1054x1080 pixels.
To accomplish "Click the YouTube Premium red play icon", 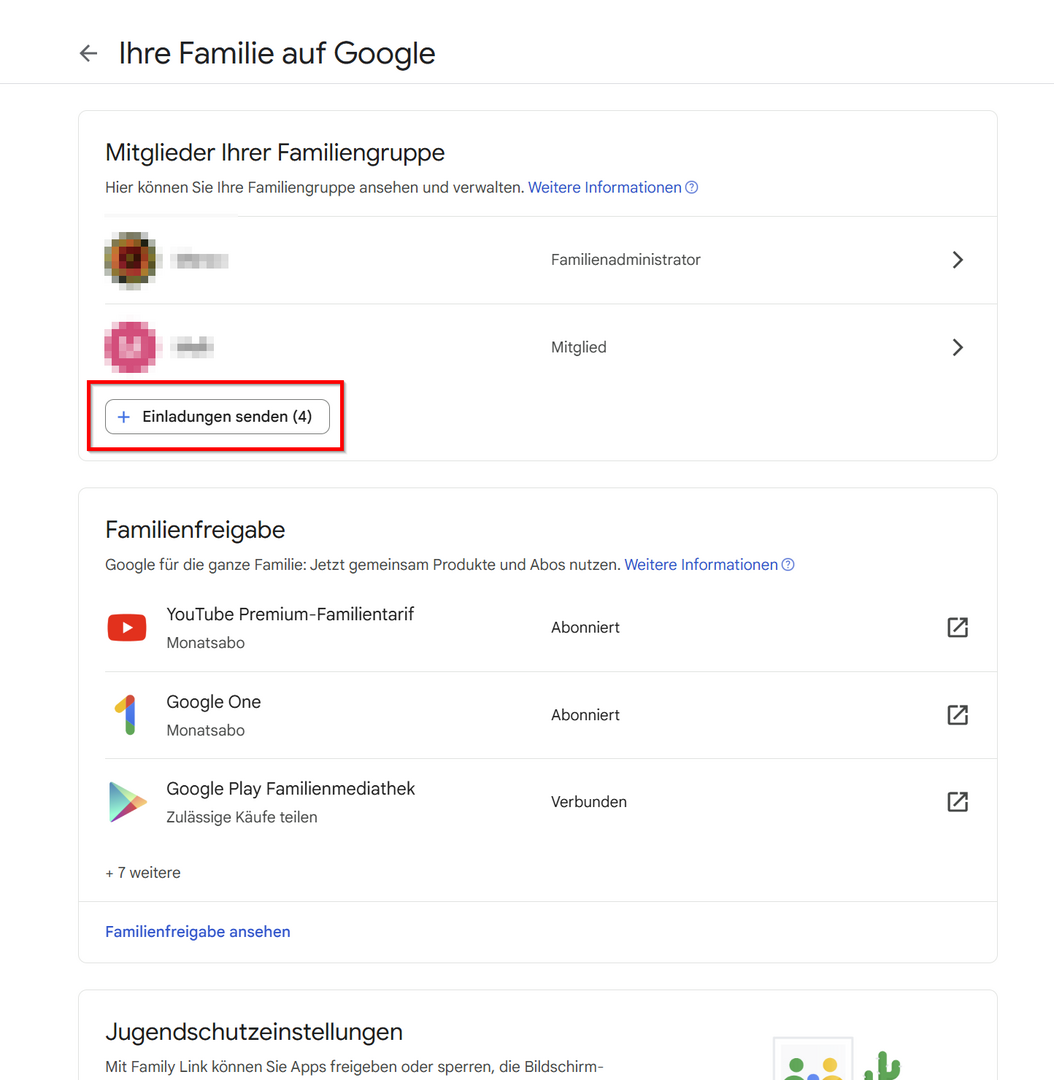I will point(127,628).
